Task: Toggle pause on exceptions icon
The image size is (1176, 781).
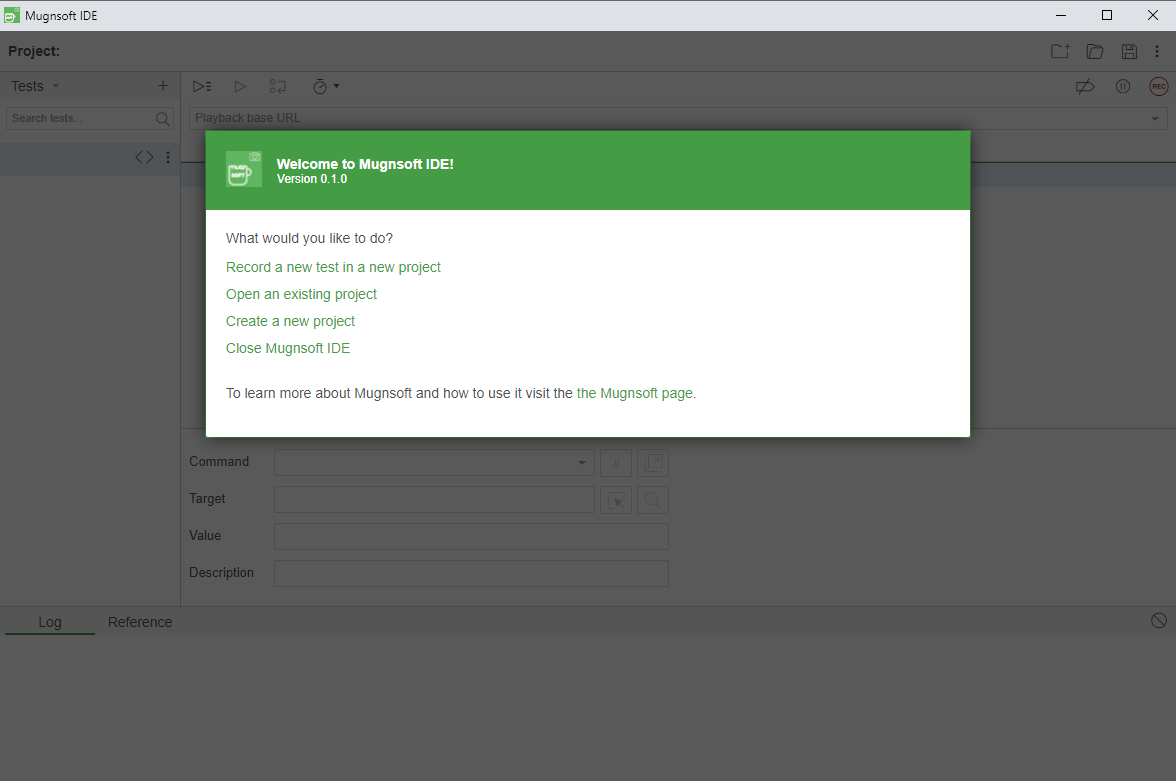Action: click(x=1123, y=86)
